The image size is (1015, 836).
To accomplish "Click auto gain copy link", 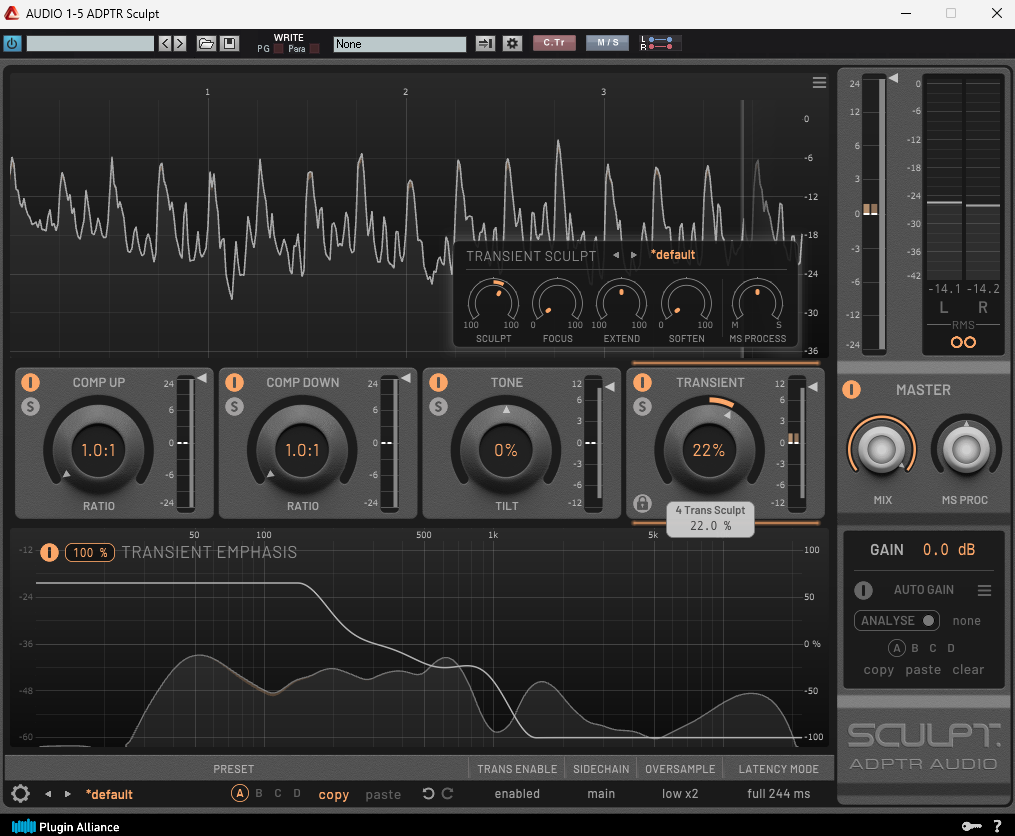I will click(x=878, y=670).
